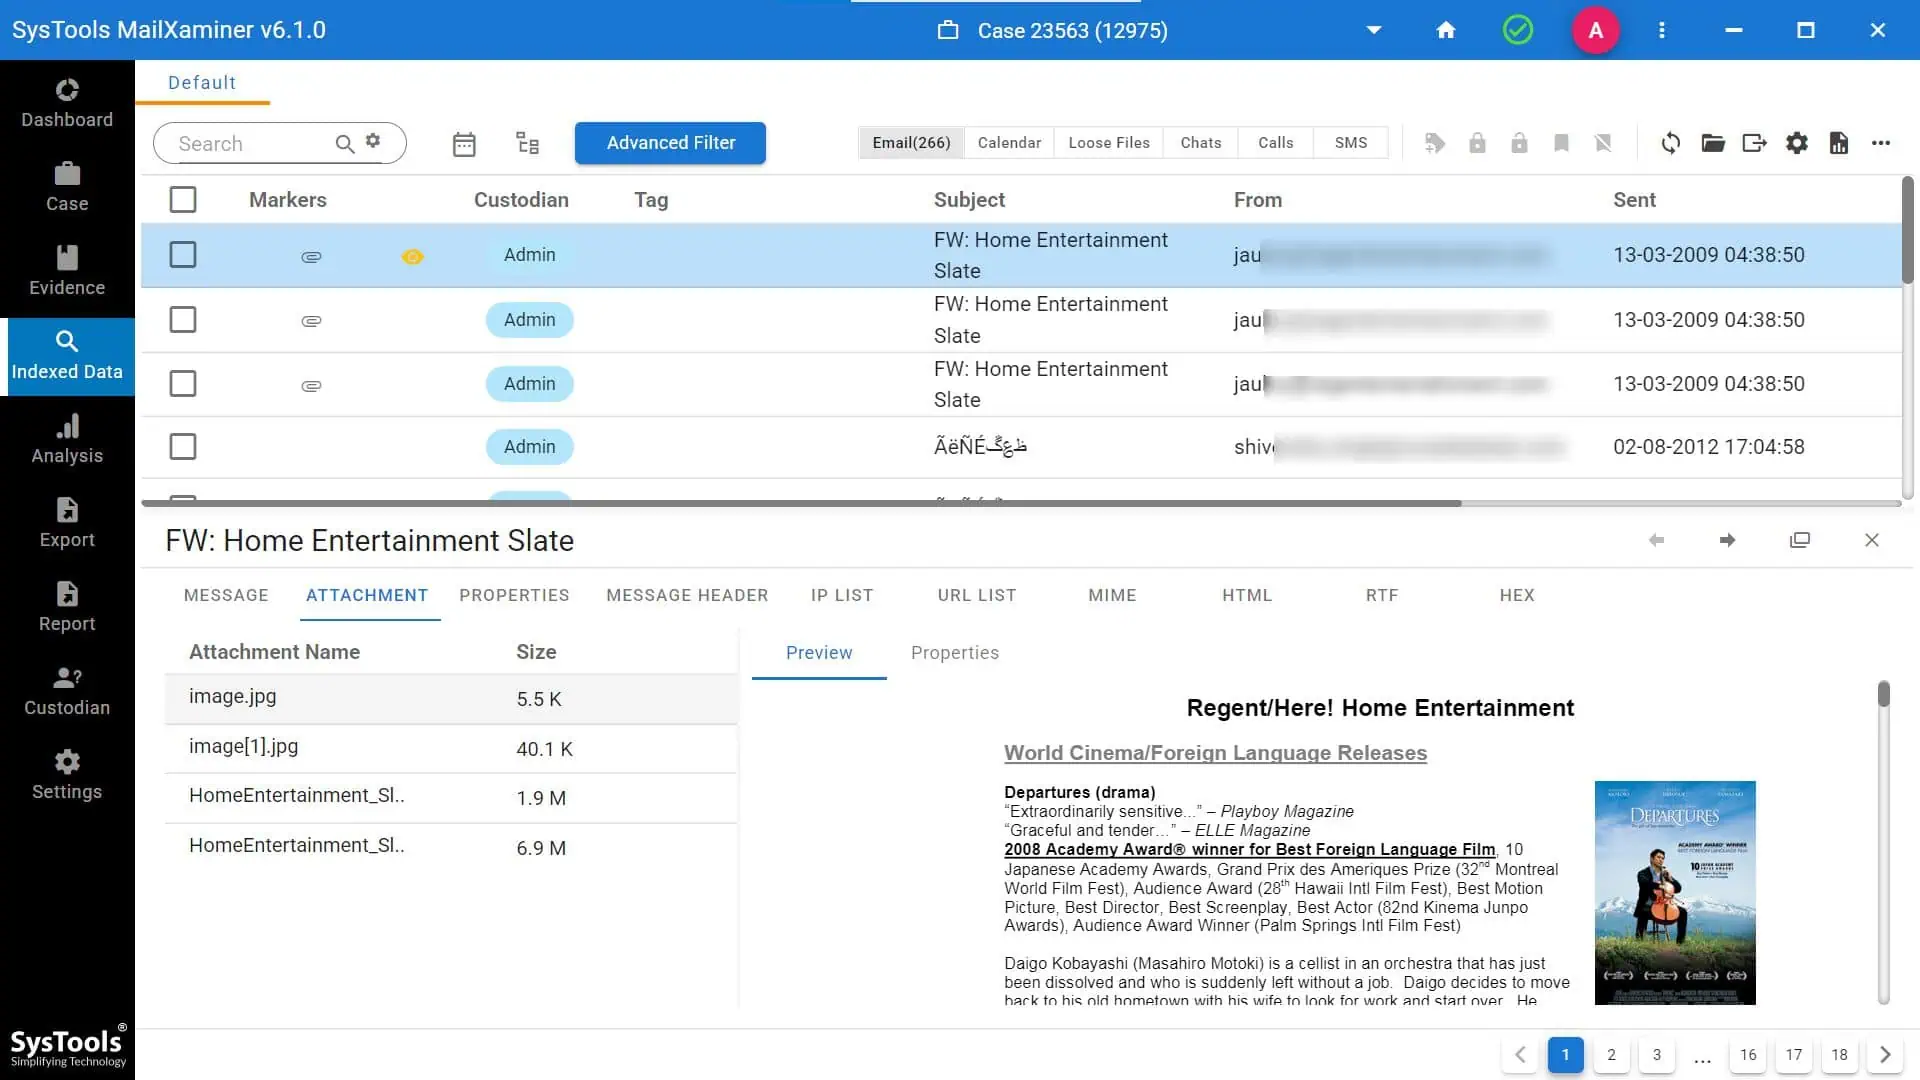Open the HEX tab

(1517, 595)
